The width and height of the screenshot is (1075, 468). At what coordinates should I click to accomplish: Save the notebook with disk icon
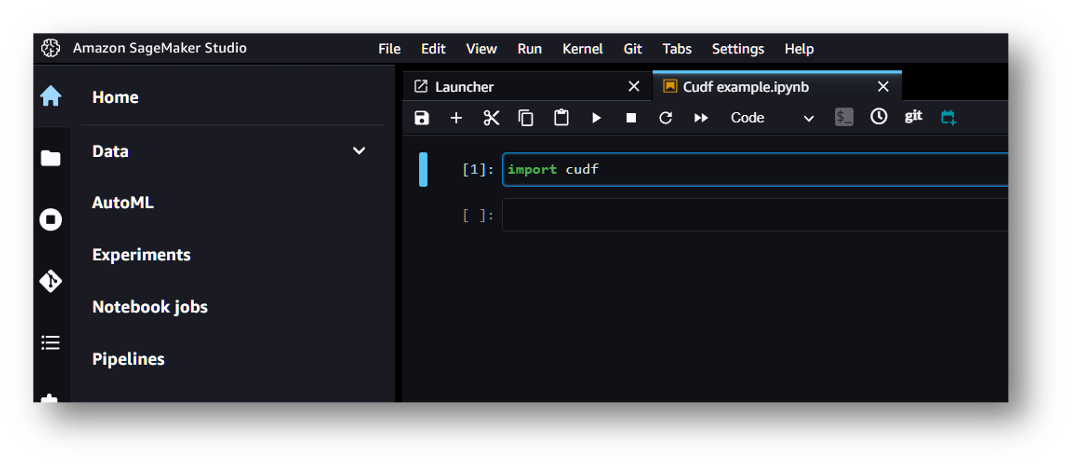click(422, 118)
